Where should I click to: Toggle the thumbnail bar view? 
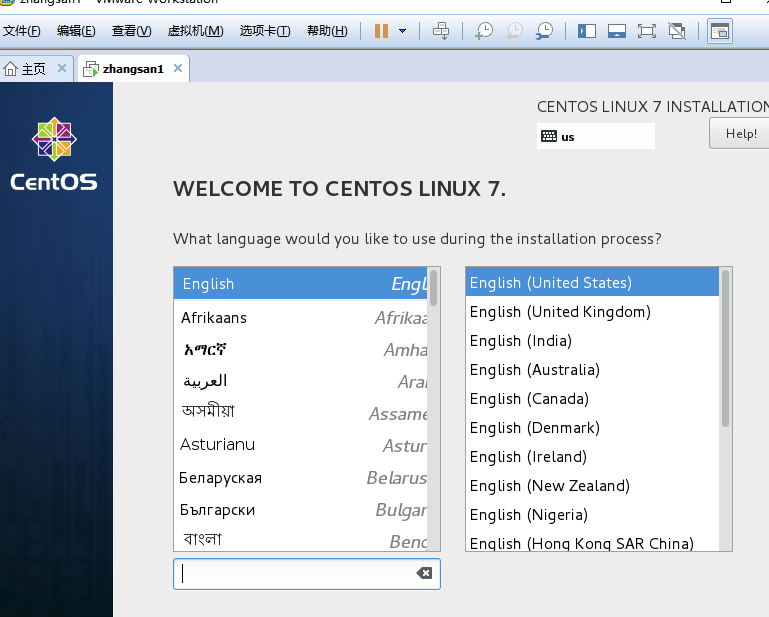coord(616,31)
